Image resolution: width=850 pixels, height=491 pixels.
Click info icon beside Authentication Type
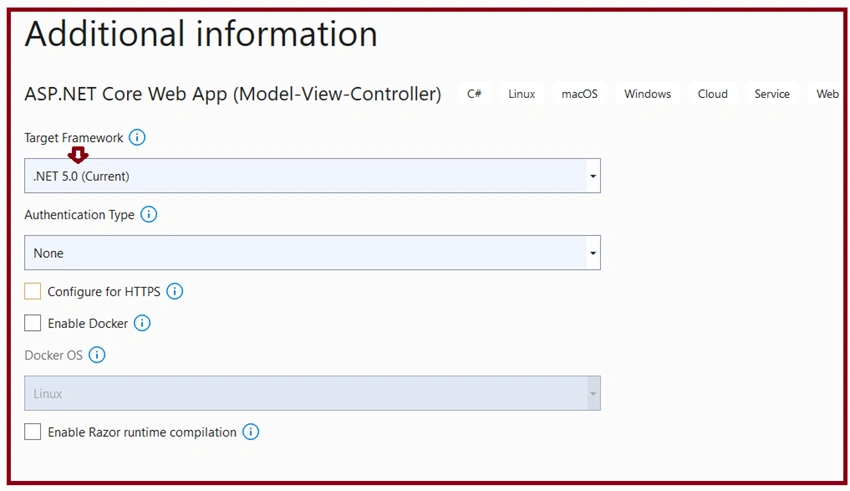point(149,215)
